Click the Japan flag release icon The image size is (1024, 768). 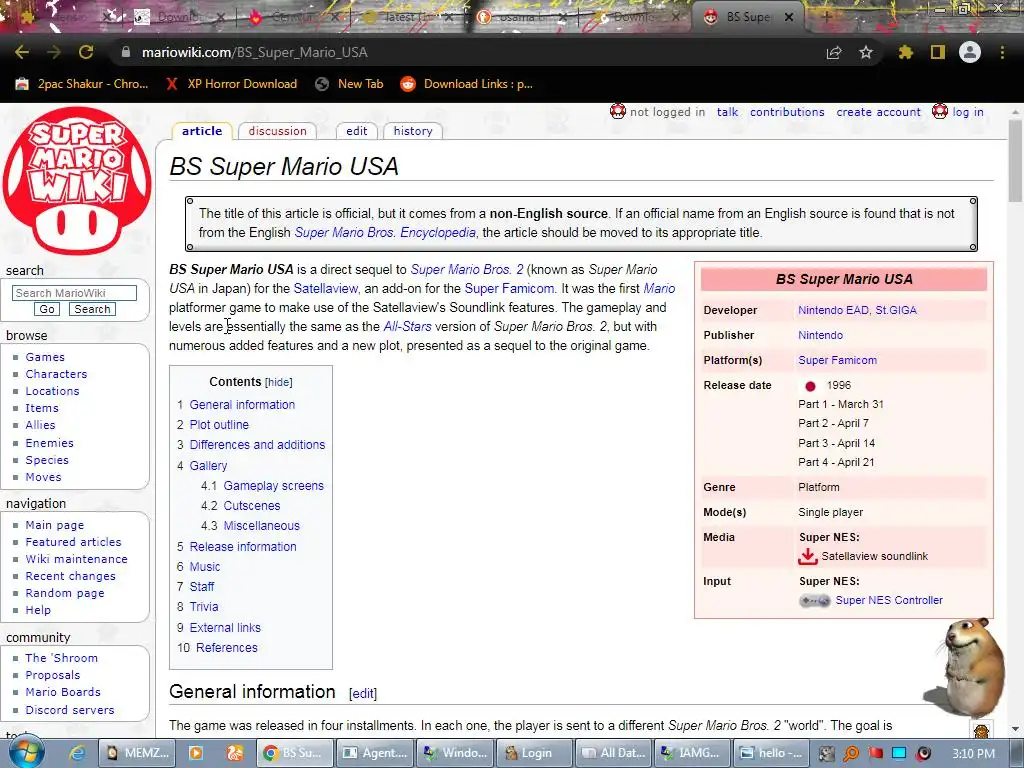point(810,386)
